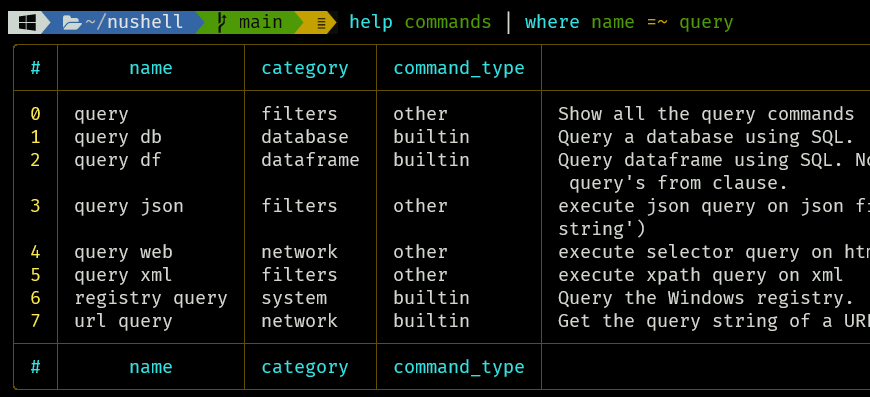
Task: Click row index 6
Action: (36, 298)
